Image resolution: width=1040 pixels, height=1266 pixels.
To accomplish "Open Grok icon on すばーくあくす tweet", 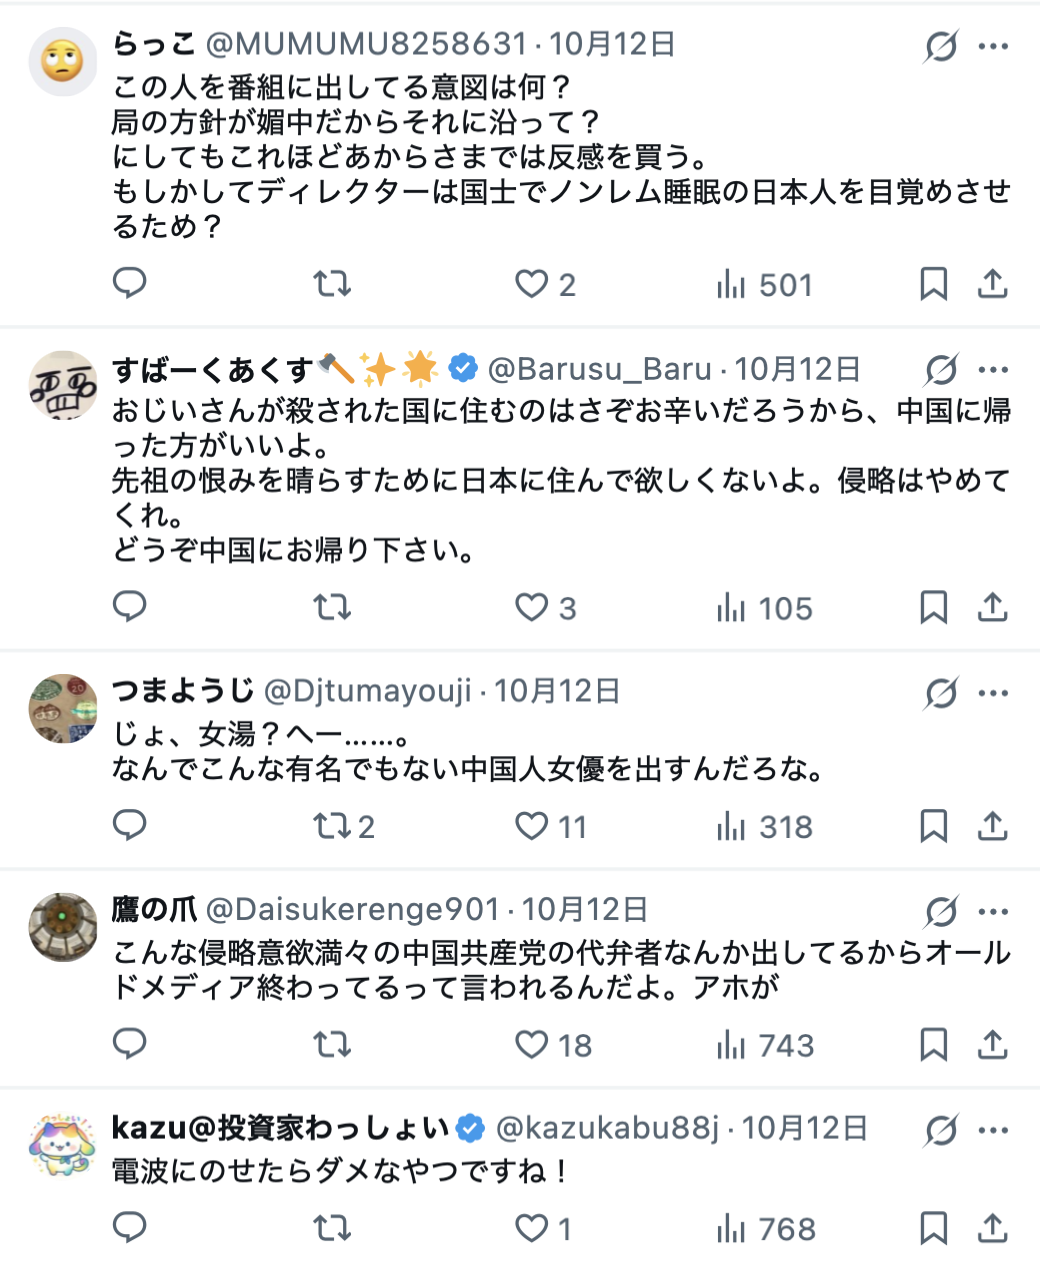I will point(941,370).
